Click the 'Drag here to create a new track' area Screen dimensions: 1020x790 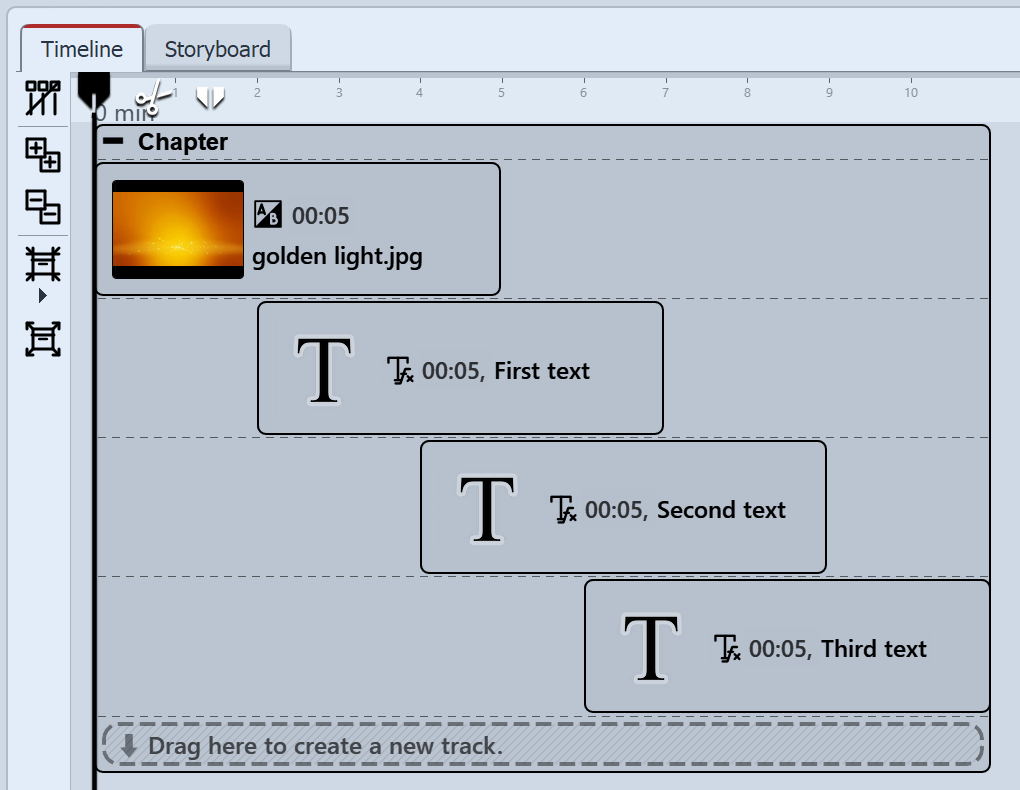point(544,744)
